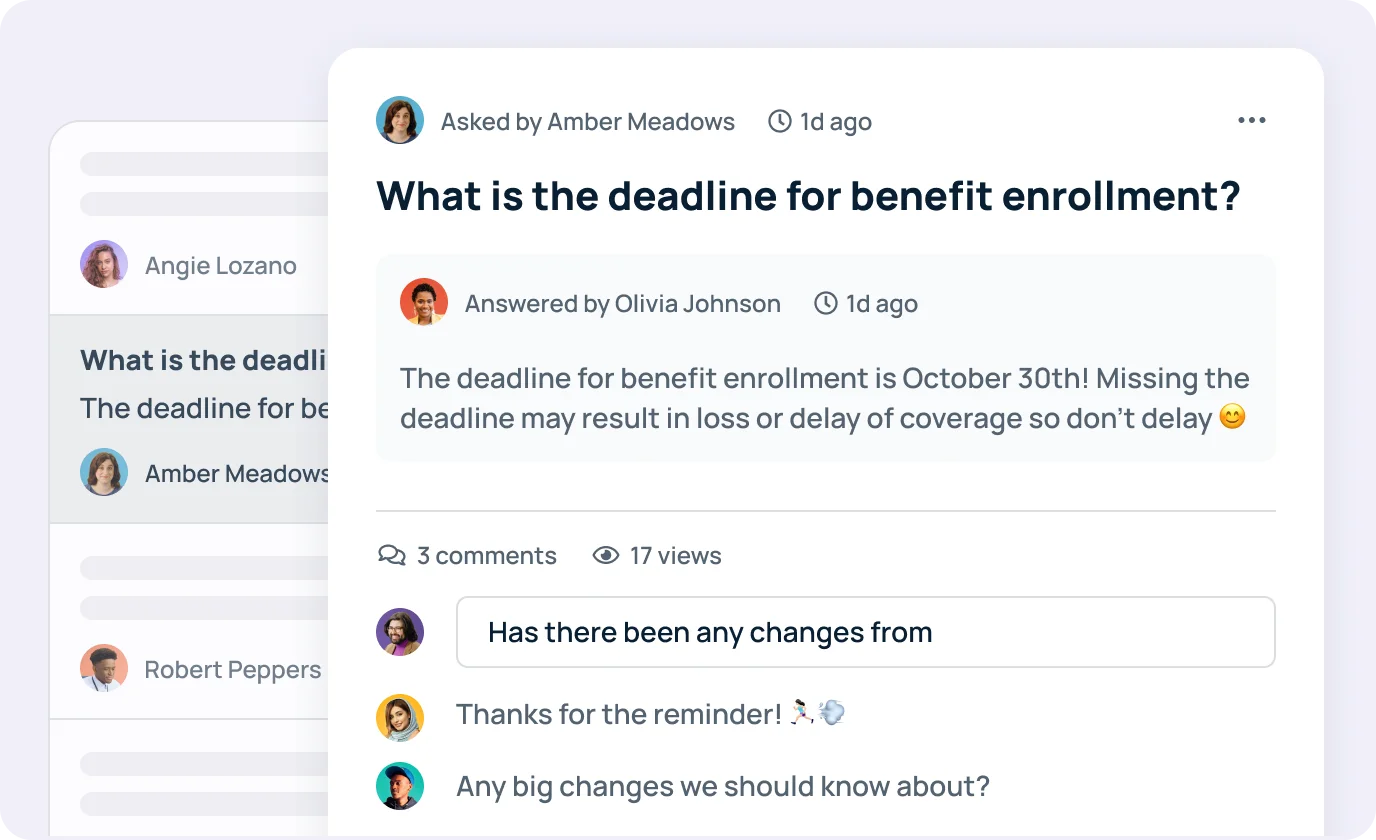
Task: Click the eye icon next to views count
Action: (x=606, y=555)
